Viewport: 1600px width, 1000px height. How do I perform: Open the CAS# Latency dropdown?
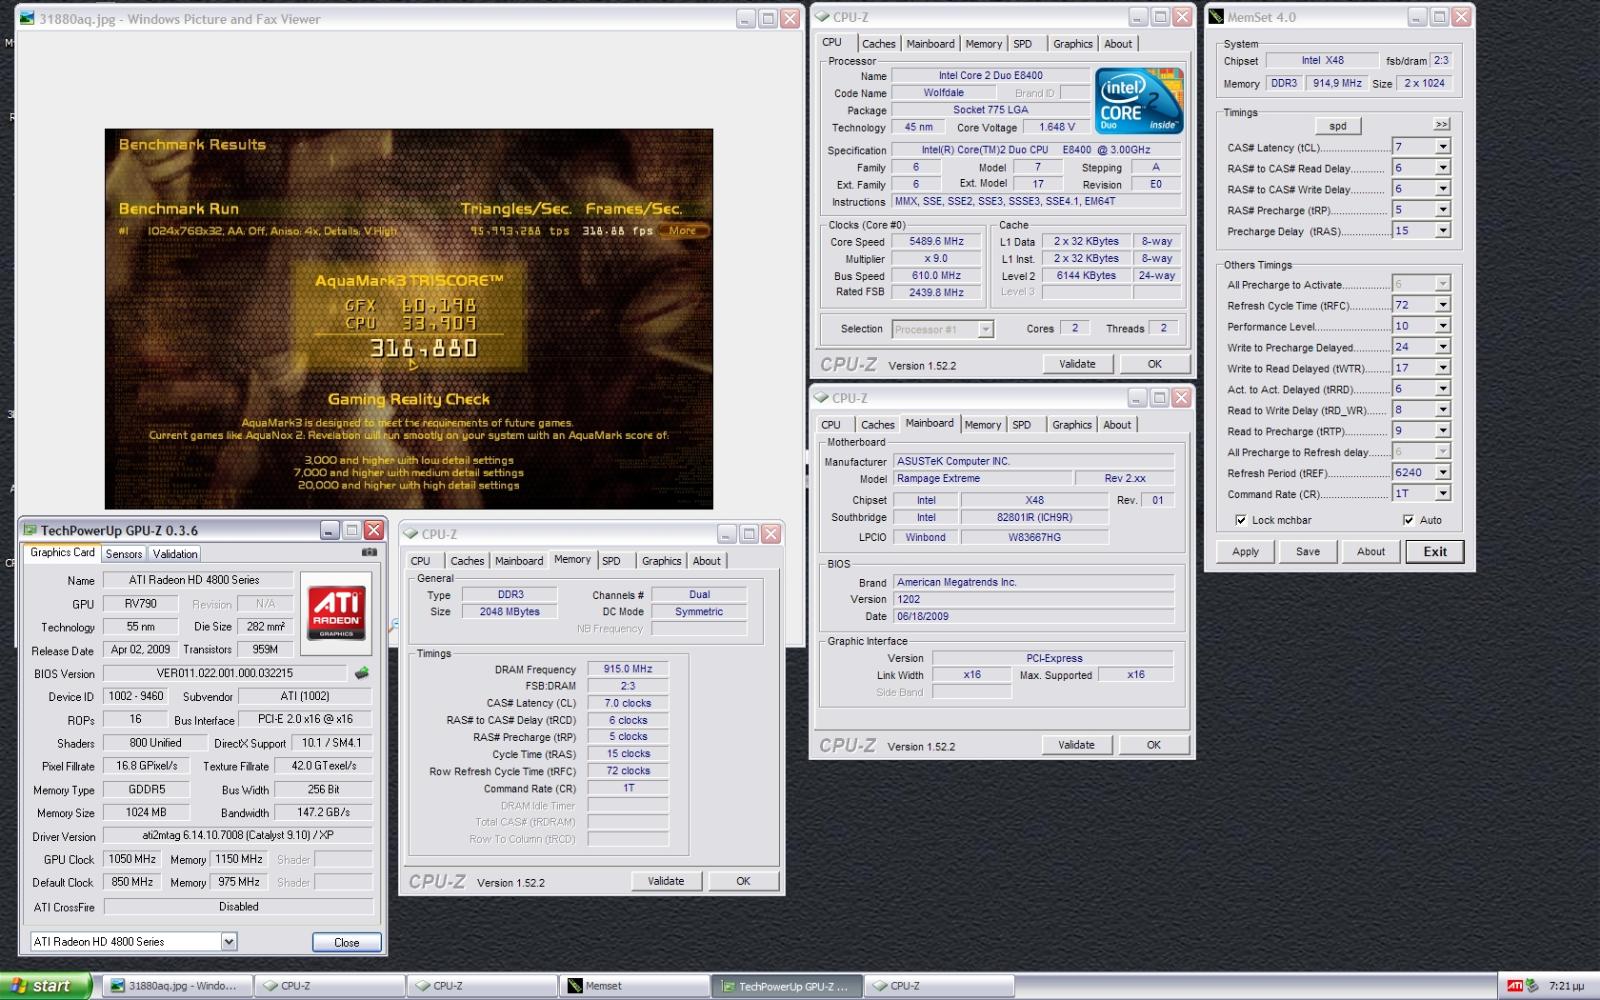pos(1443,147)
